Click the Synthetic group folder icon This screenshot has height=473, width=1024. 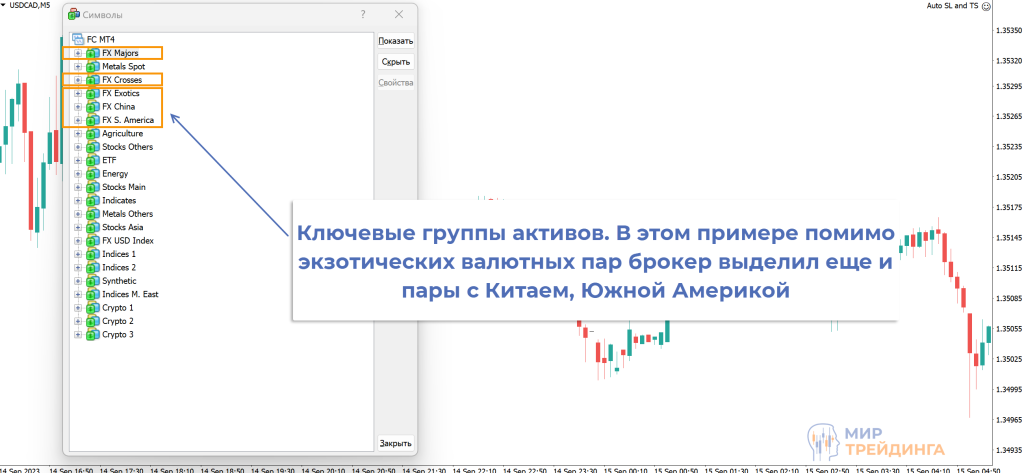tap(93, 281)
